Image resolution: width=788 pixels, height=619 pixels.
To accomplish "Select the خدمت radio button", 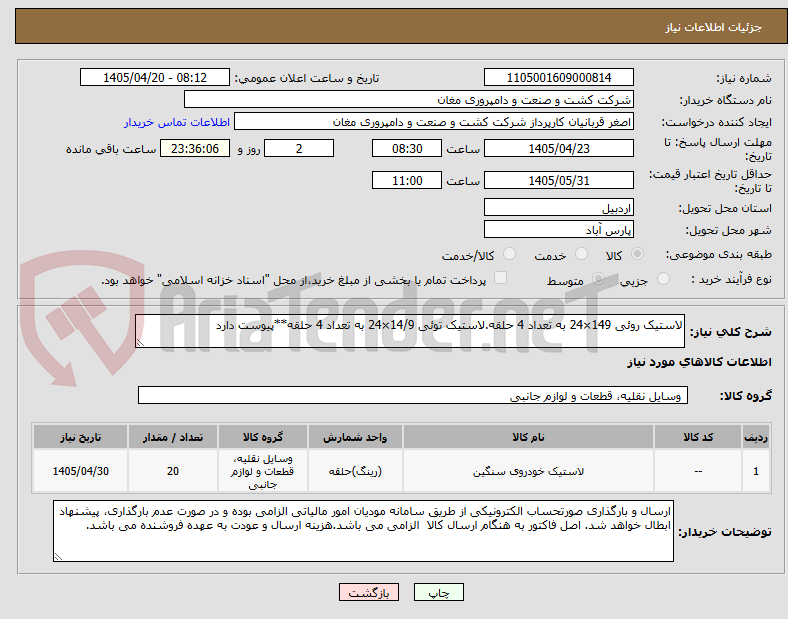I will click(581, 254).
